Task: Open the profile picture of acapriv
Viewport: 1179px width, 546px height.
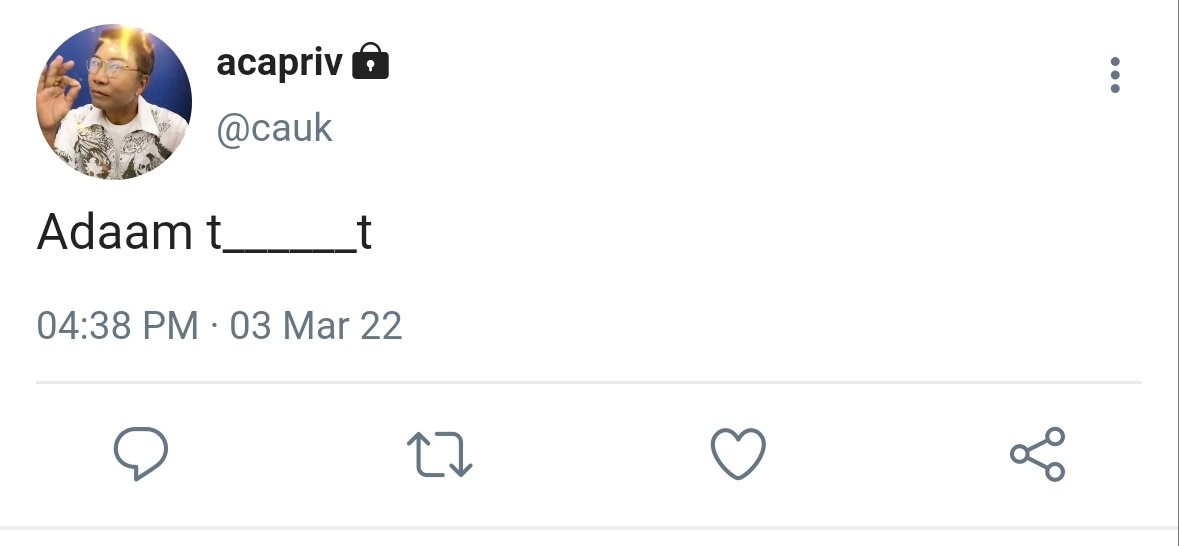Action: point(114,102)
